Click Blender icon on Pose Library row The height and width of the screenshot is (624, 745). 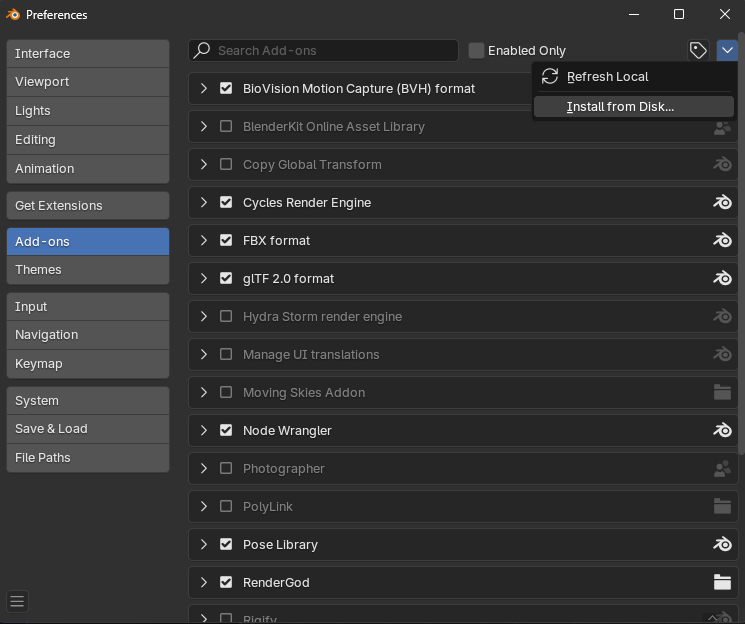coord(722,545)
